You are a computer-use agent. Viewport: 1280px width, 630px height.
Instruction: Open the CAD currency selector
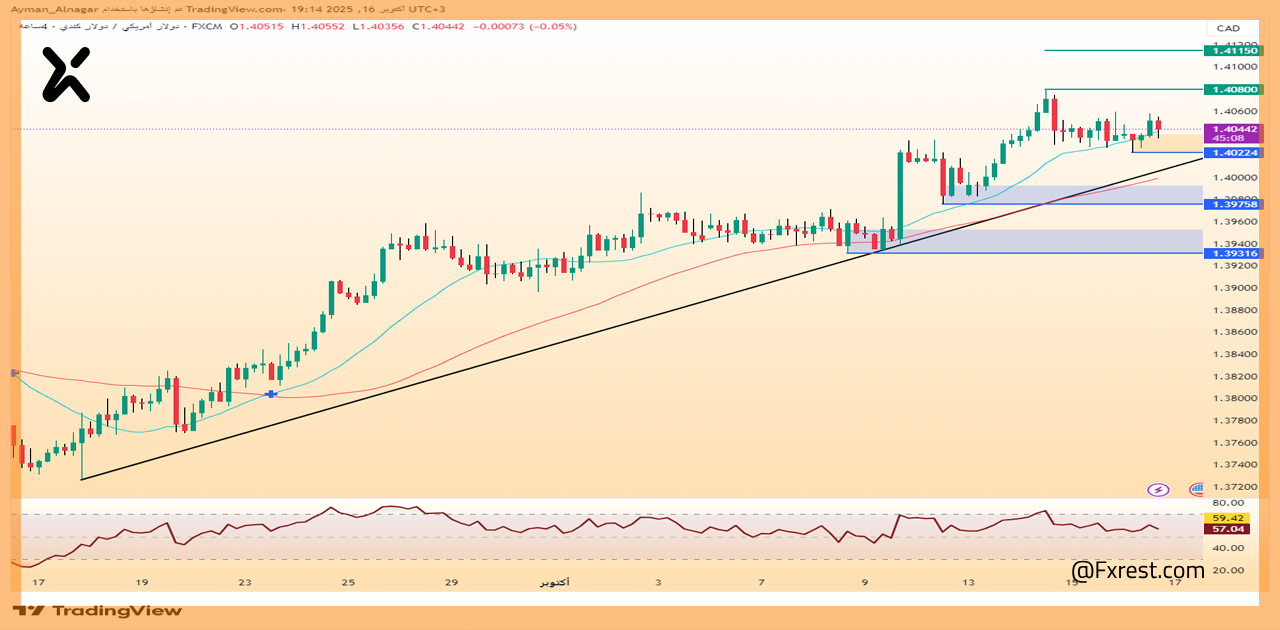(1227, 28)
